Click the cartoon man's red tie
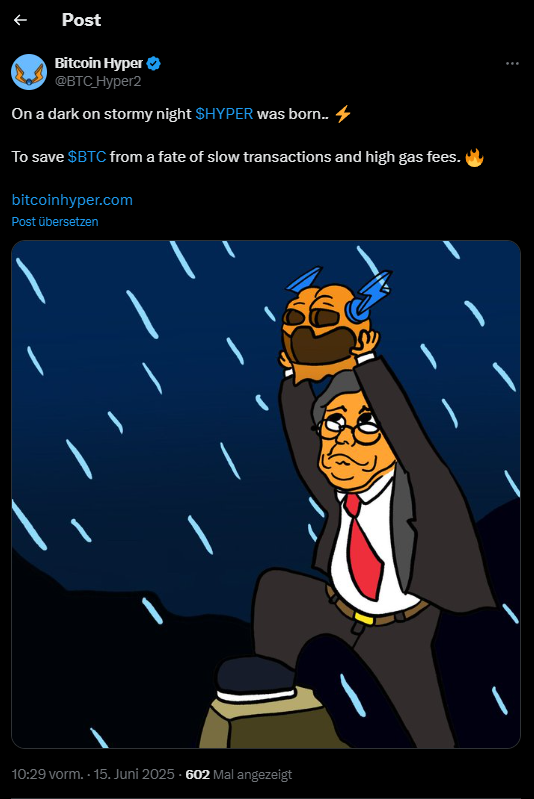 (x=363, y=547)
